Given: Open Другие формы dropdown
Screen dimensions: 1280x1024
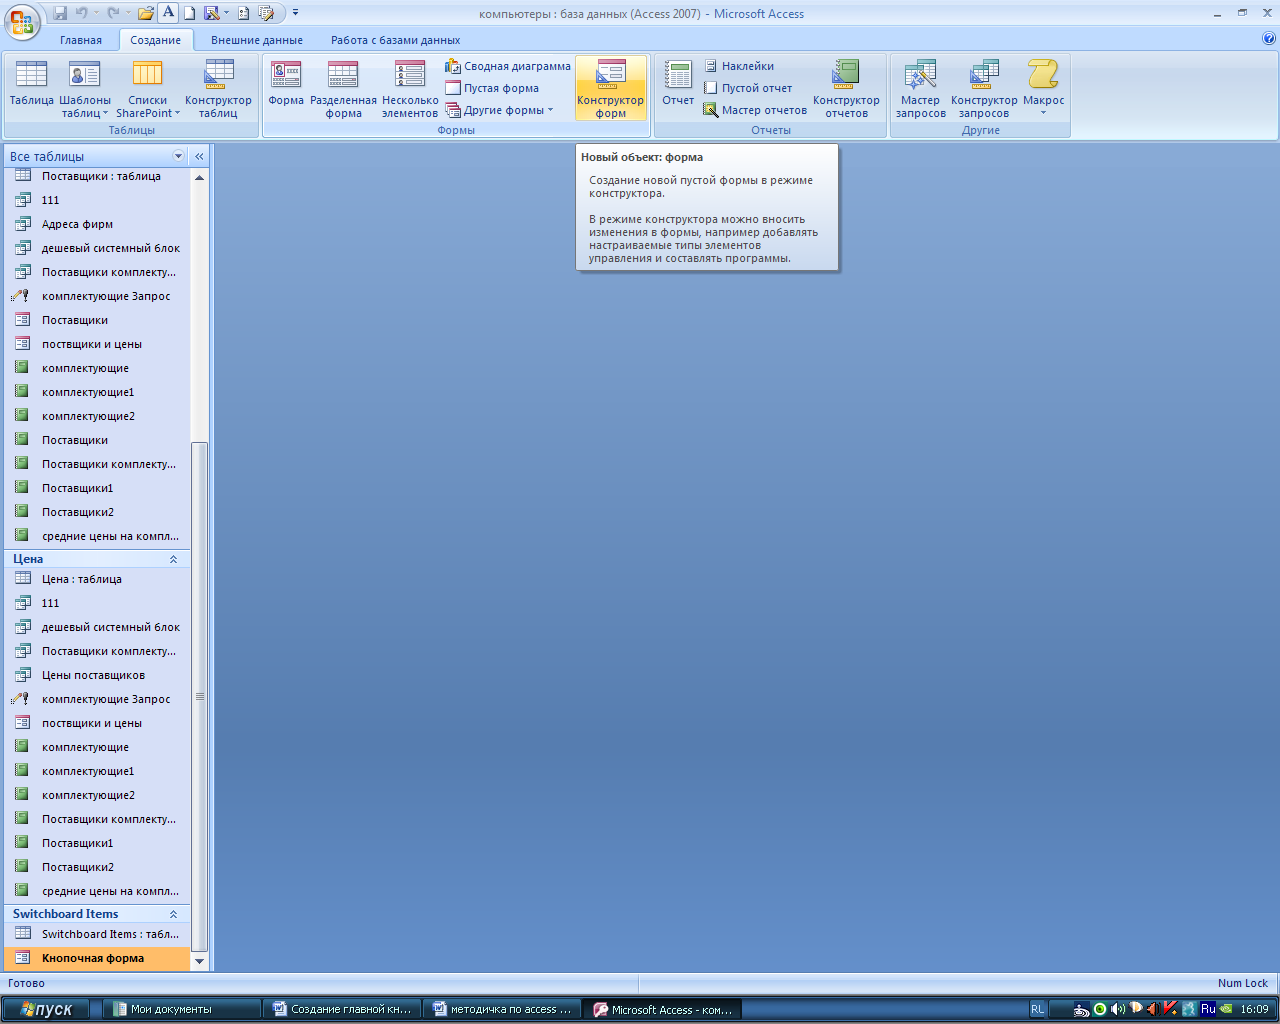Looking at the screenshot, I should tap(499, 110).
